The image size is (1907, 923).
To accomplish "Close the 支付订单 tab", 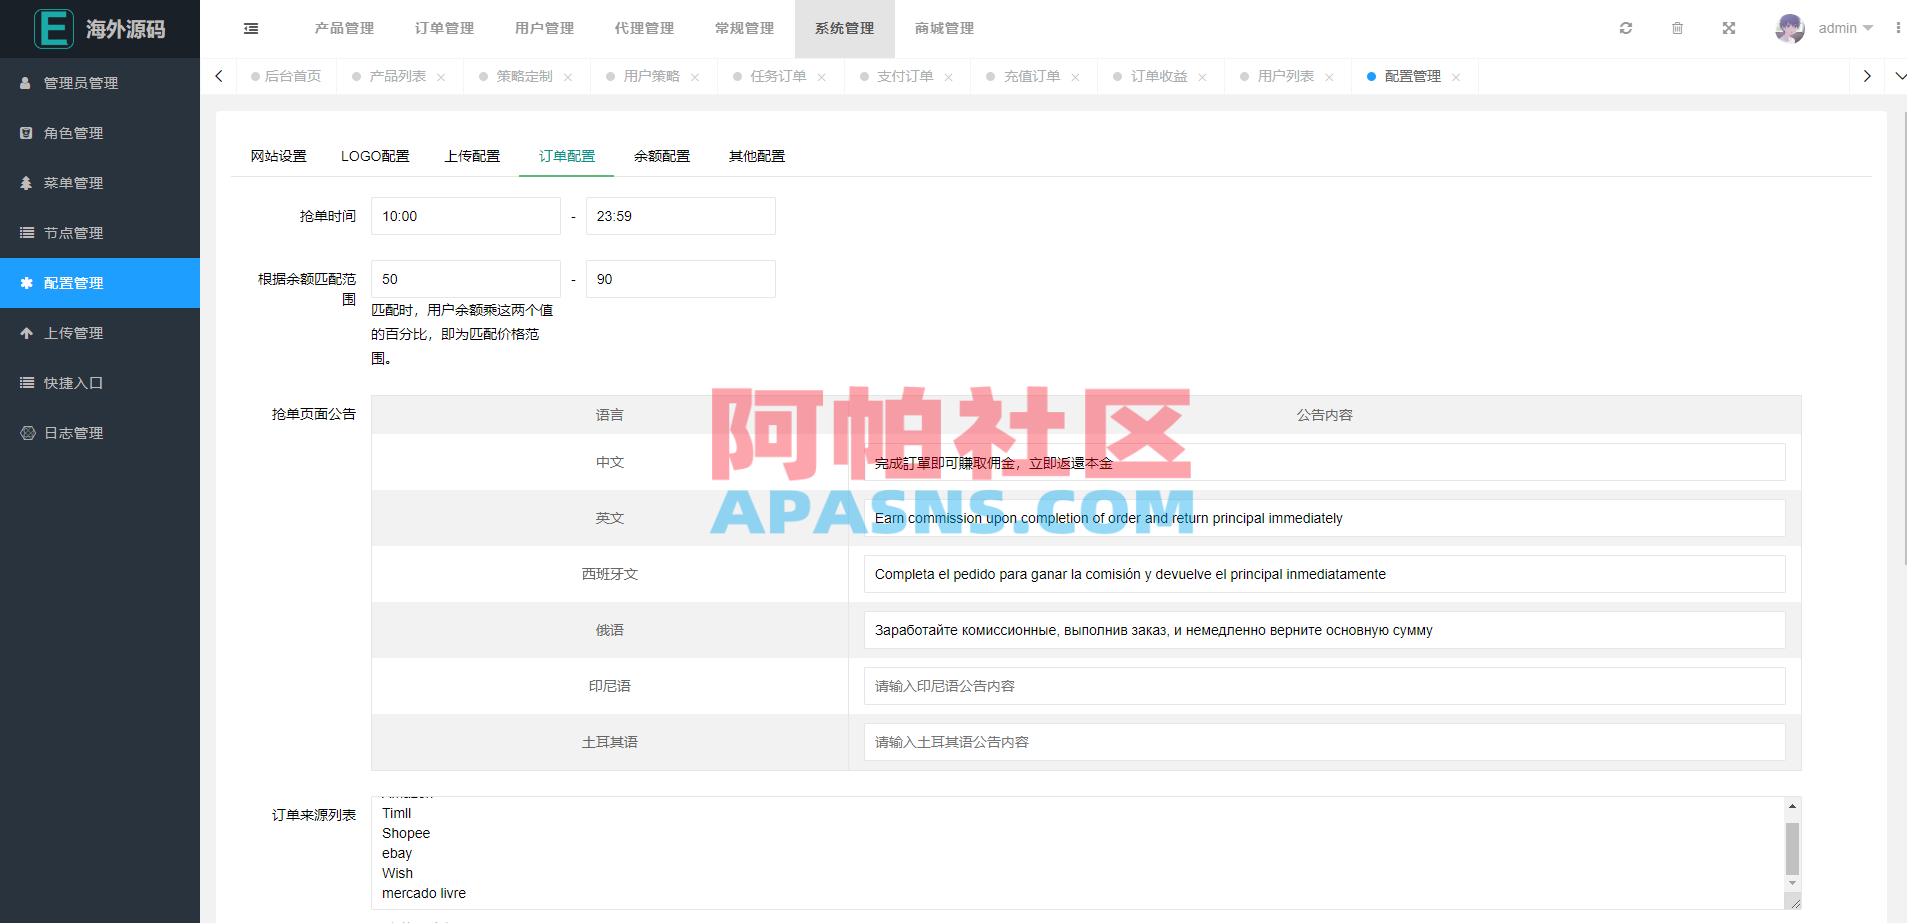I will click(948, 76).
